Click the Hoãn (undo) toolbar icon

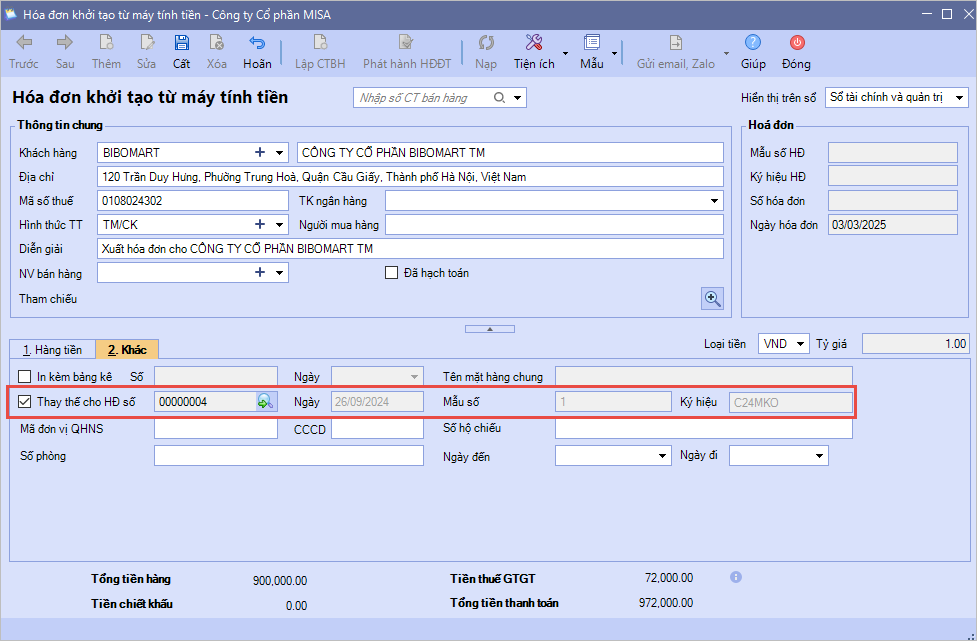tap(257, 43)
